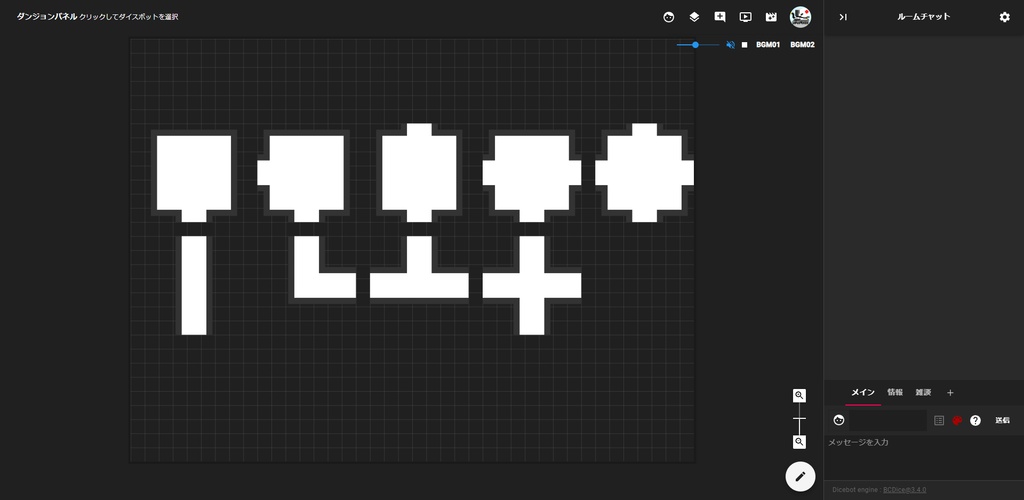The image size is (1024, 500).
Task: Adjust the BGM volume slider
Action: pyautogui.click(x=697, y=45)
